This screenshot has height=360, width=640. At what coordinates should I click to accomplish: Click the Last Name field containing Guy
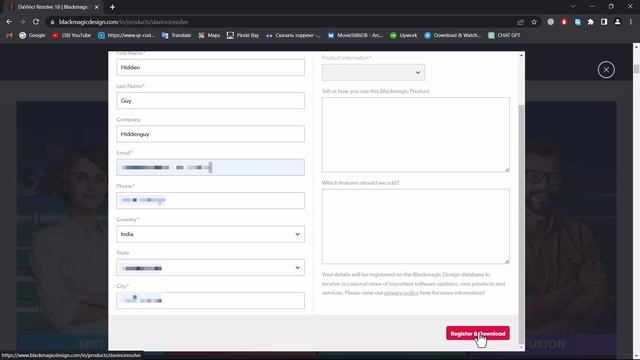(210, 101)
